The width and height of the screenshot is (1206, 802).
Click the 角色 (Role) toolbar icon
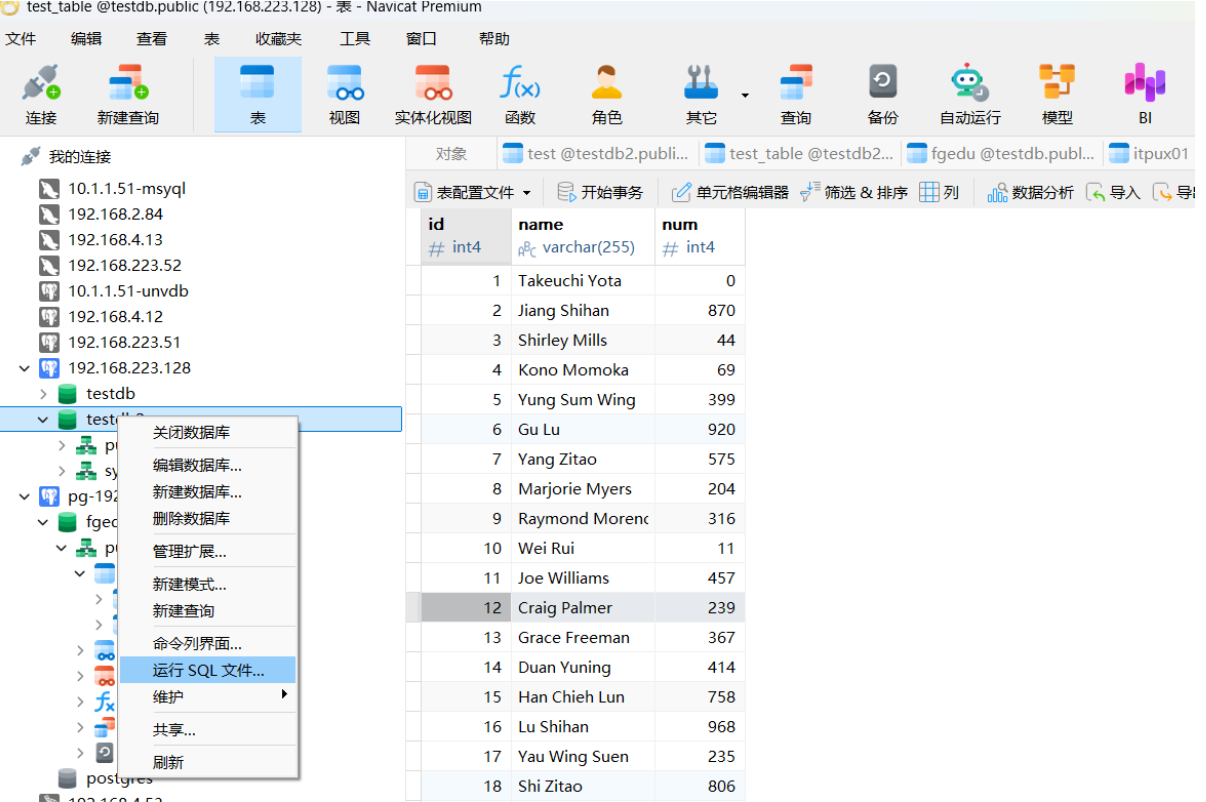[606, 94]
